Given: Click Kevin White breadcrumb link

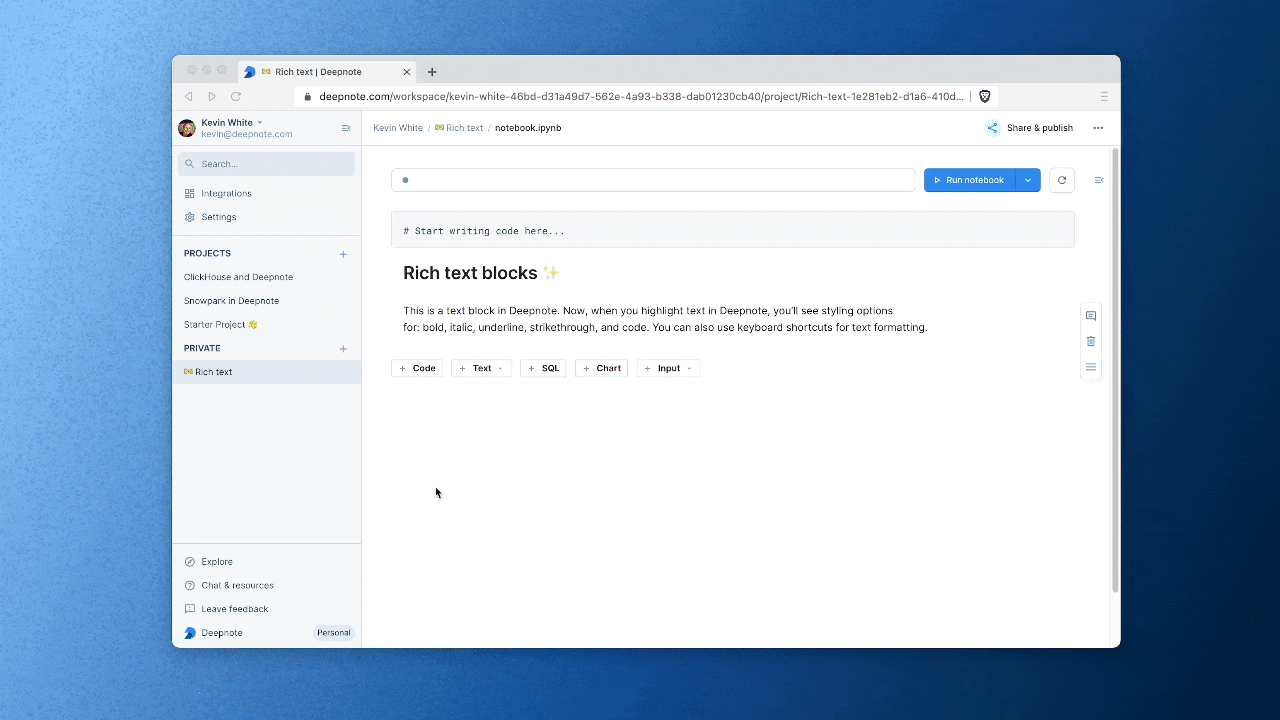Looking at the screenshot, I should (398, 128).
